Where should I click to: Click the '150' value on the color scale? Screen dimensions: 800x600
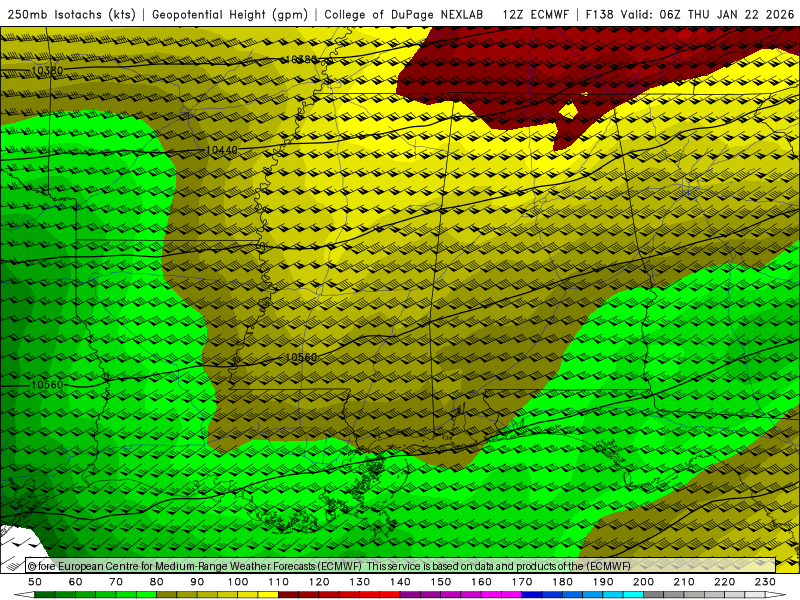tap(441, 582)
